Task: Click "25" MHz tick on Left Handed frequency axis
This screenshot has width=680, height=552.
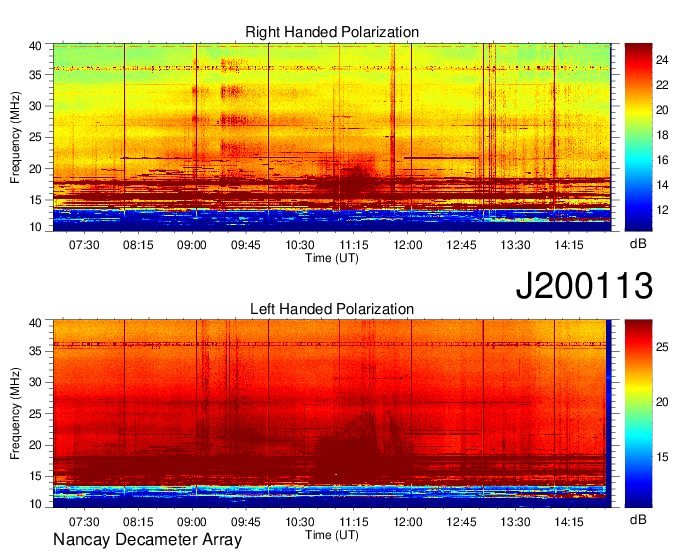Action: 36,414
